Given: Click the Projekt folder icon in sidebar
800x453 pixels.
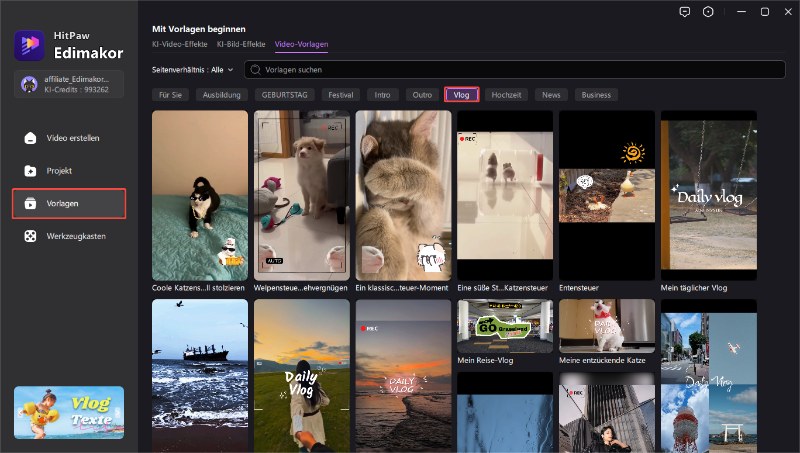Looking at the screenshot, I should click(31, 171).
